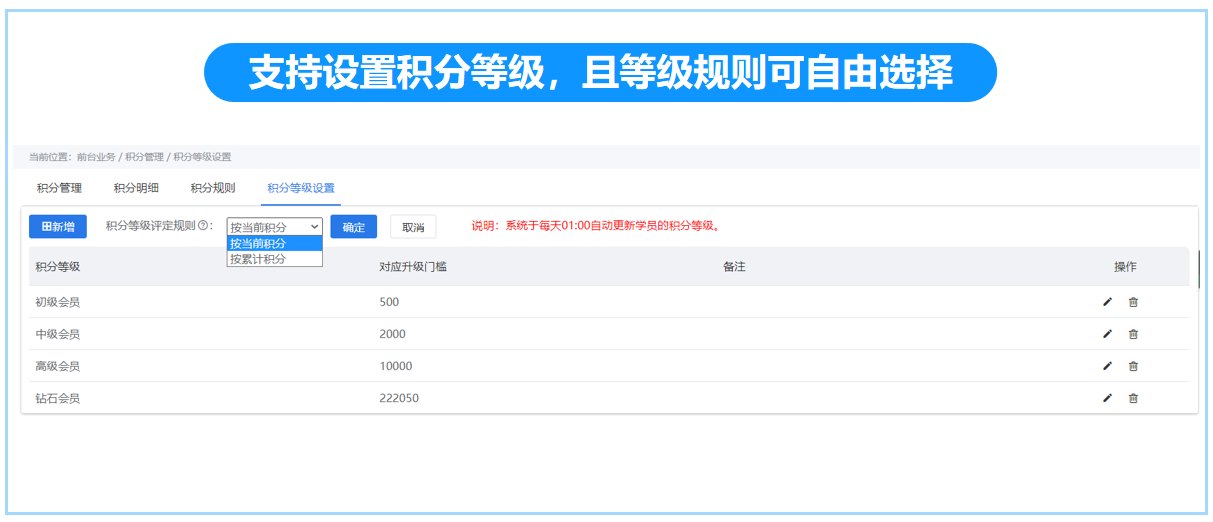The height and width of the screenshot is (522, 1213).
Task: Click the blue 新增 button
Action: pyautogui.click(x=58, y=227)
